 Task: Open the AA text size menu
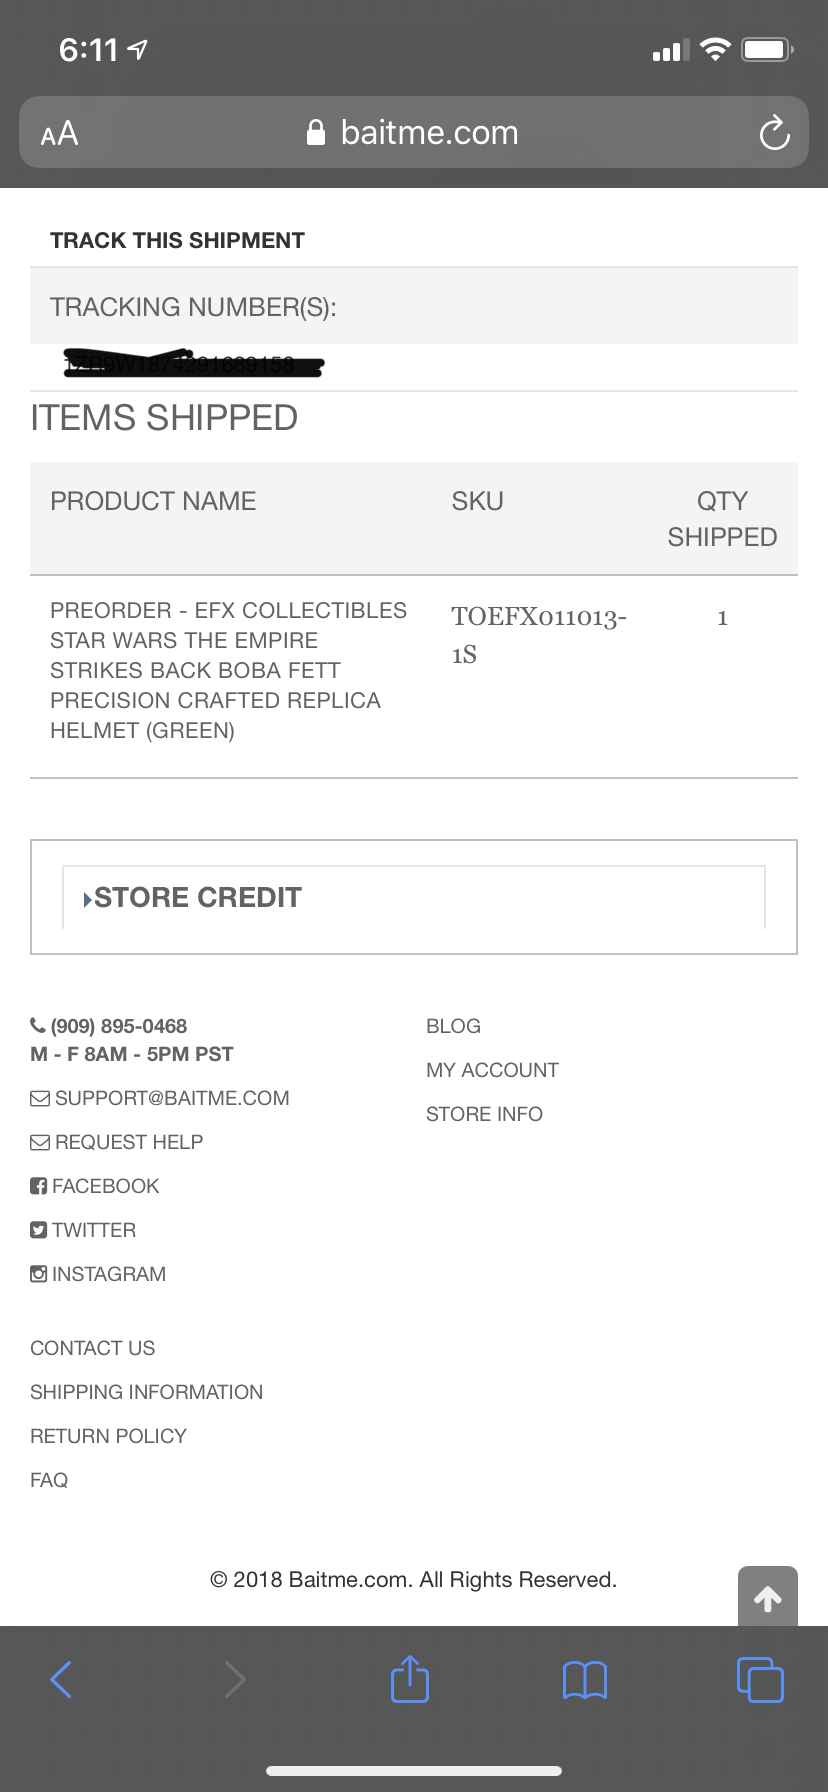[x=59, y=133]
